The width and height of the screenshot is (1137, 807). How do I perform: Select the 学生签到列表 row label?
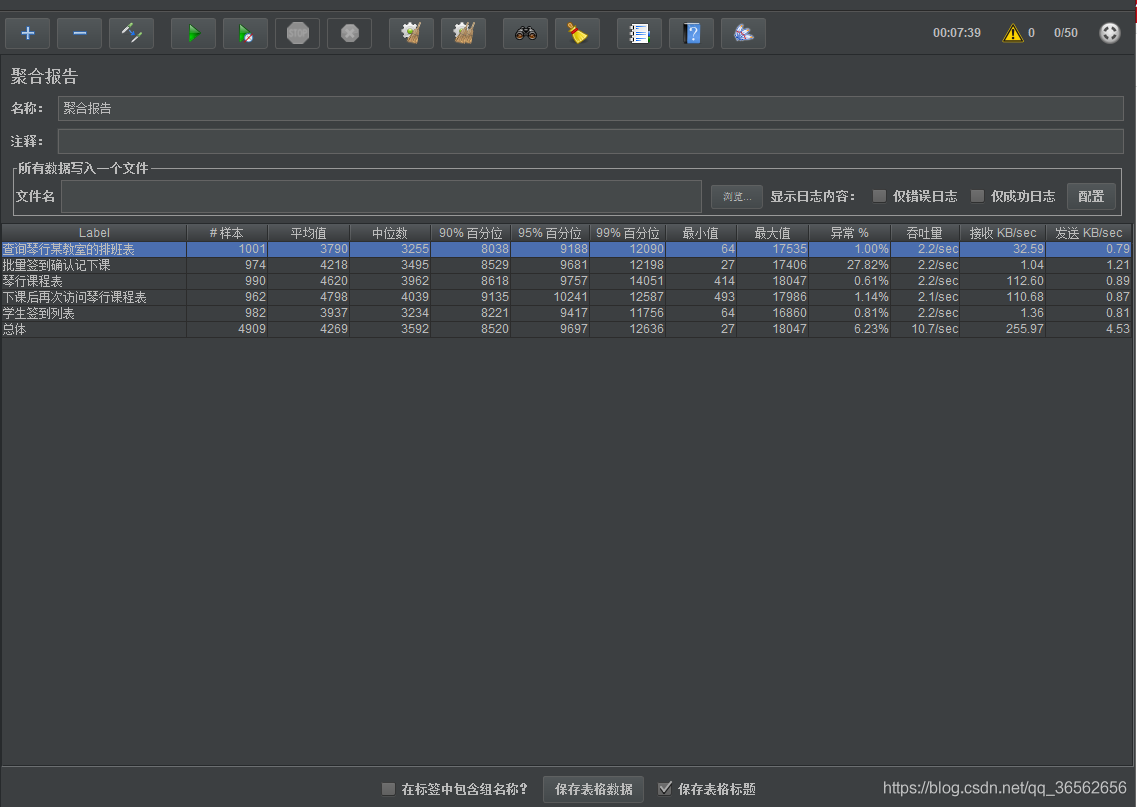click(x=38, y=313)
